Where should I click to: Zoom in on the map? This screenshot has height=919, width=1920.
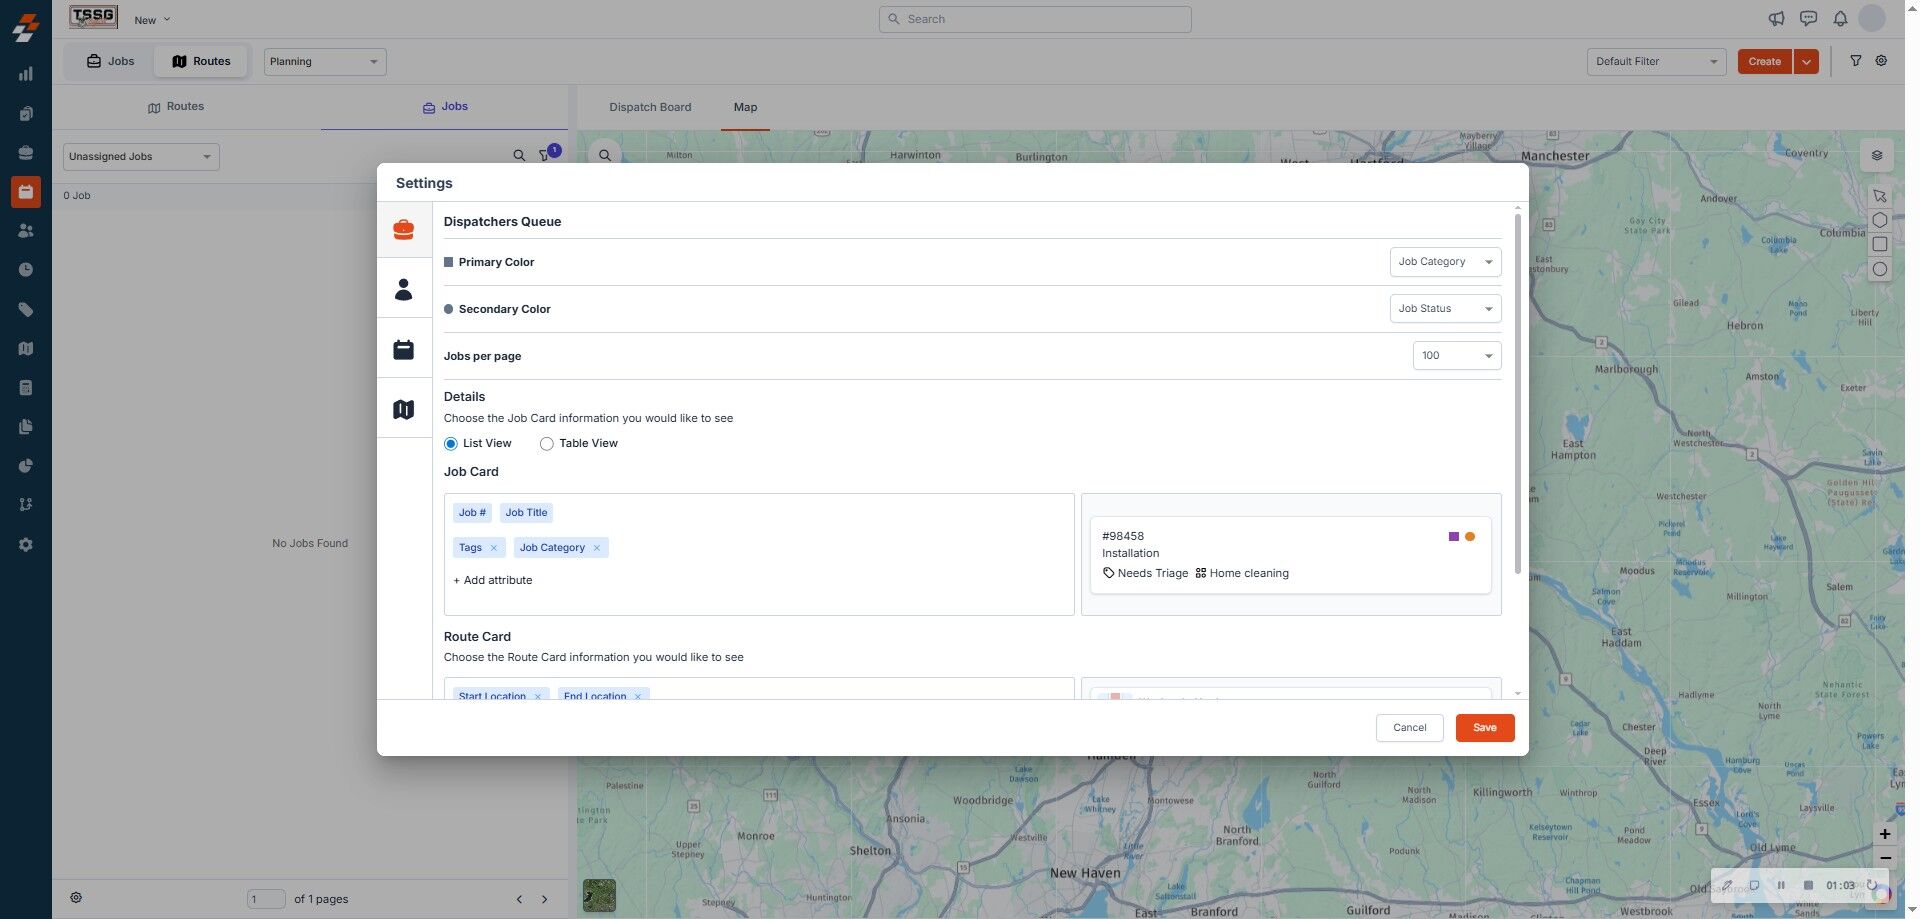tap(1884, 834)
